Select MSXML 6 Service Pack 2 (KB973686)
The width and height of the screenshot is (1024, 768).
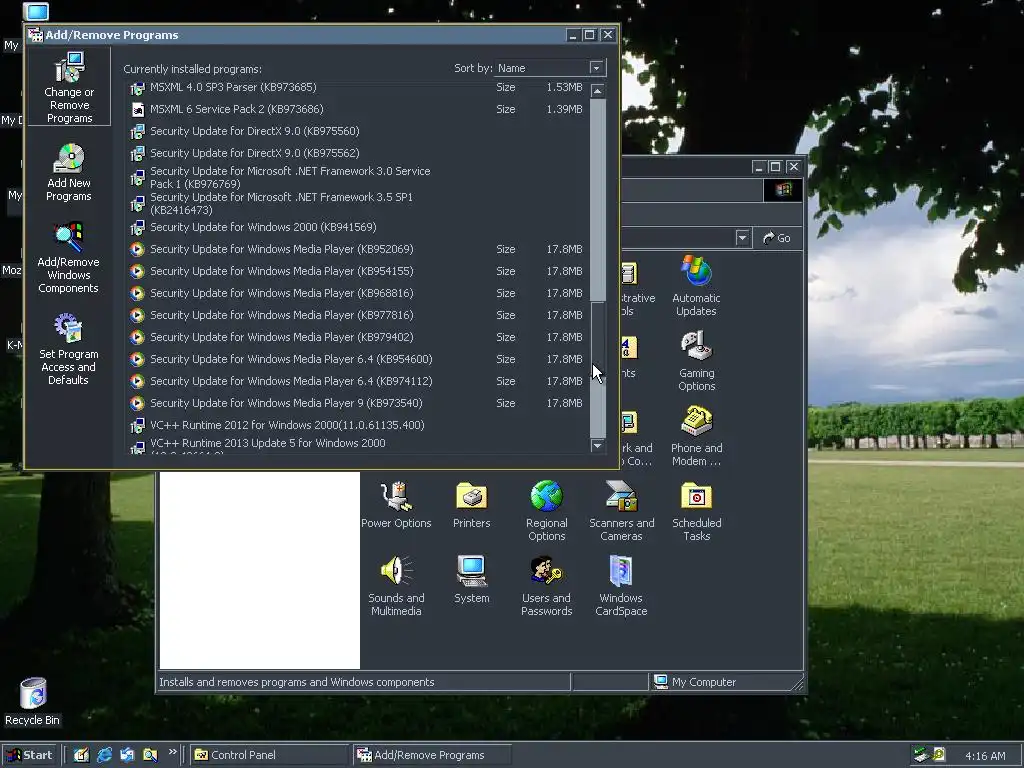pyautogui.click(x=356, y=110)
